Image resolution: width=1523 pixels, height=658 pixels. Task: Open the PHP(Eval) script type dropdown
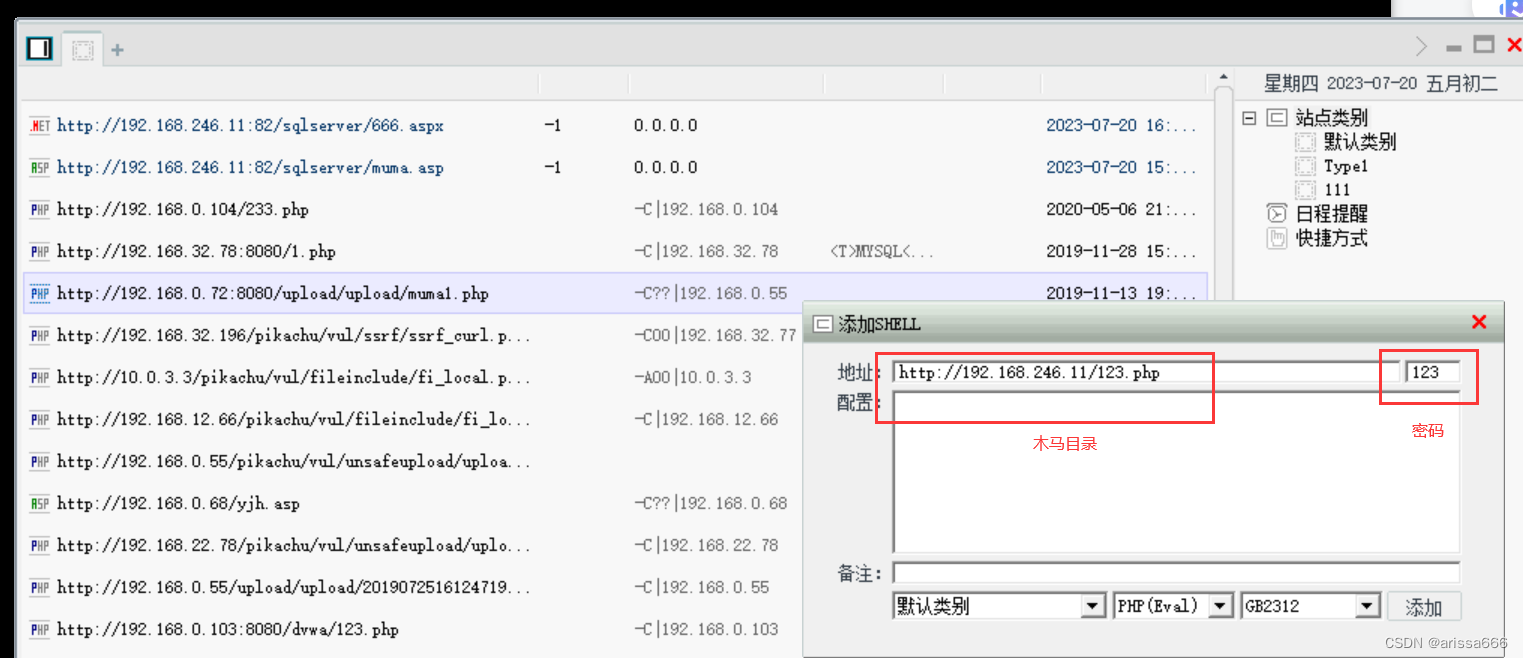(1220, 605)
